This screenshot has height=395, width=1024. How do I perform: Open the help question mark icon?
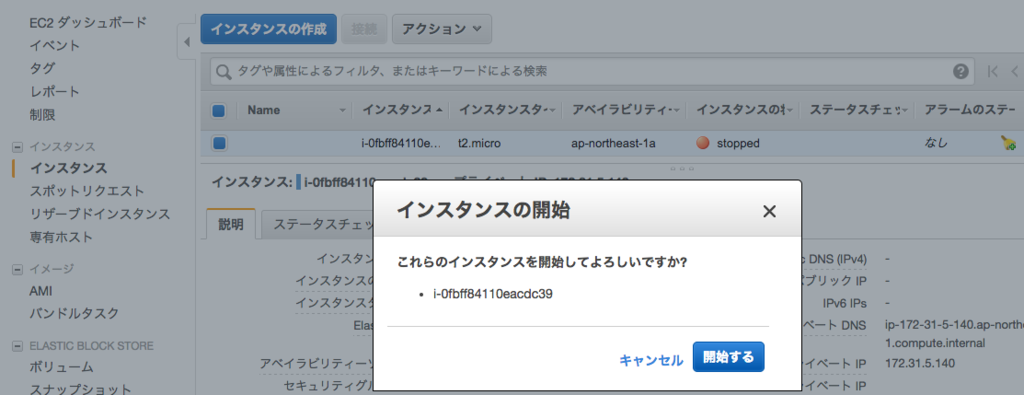(x=961, y=71)
